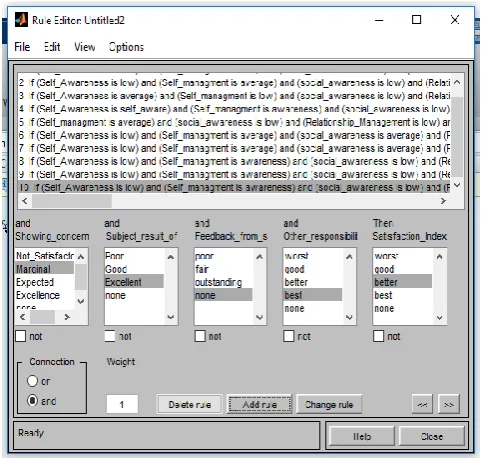Click rule list scroll-up arrow
Viewport: 483px width, 458px height.
[x=457, y=82]
